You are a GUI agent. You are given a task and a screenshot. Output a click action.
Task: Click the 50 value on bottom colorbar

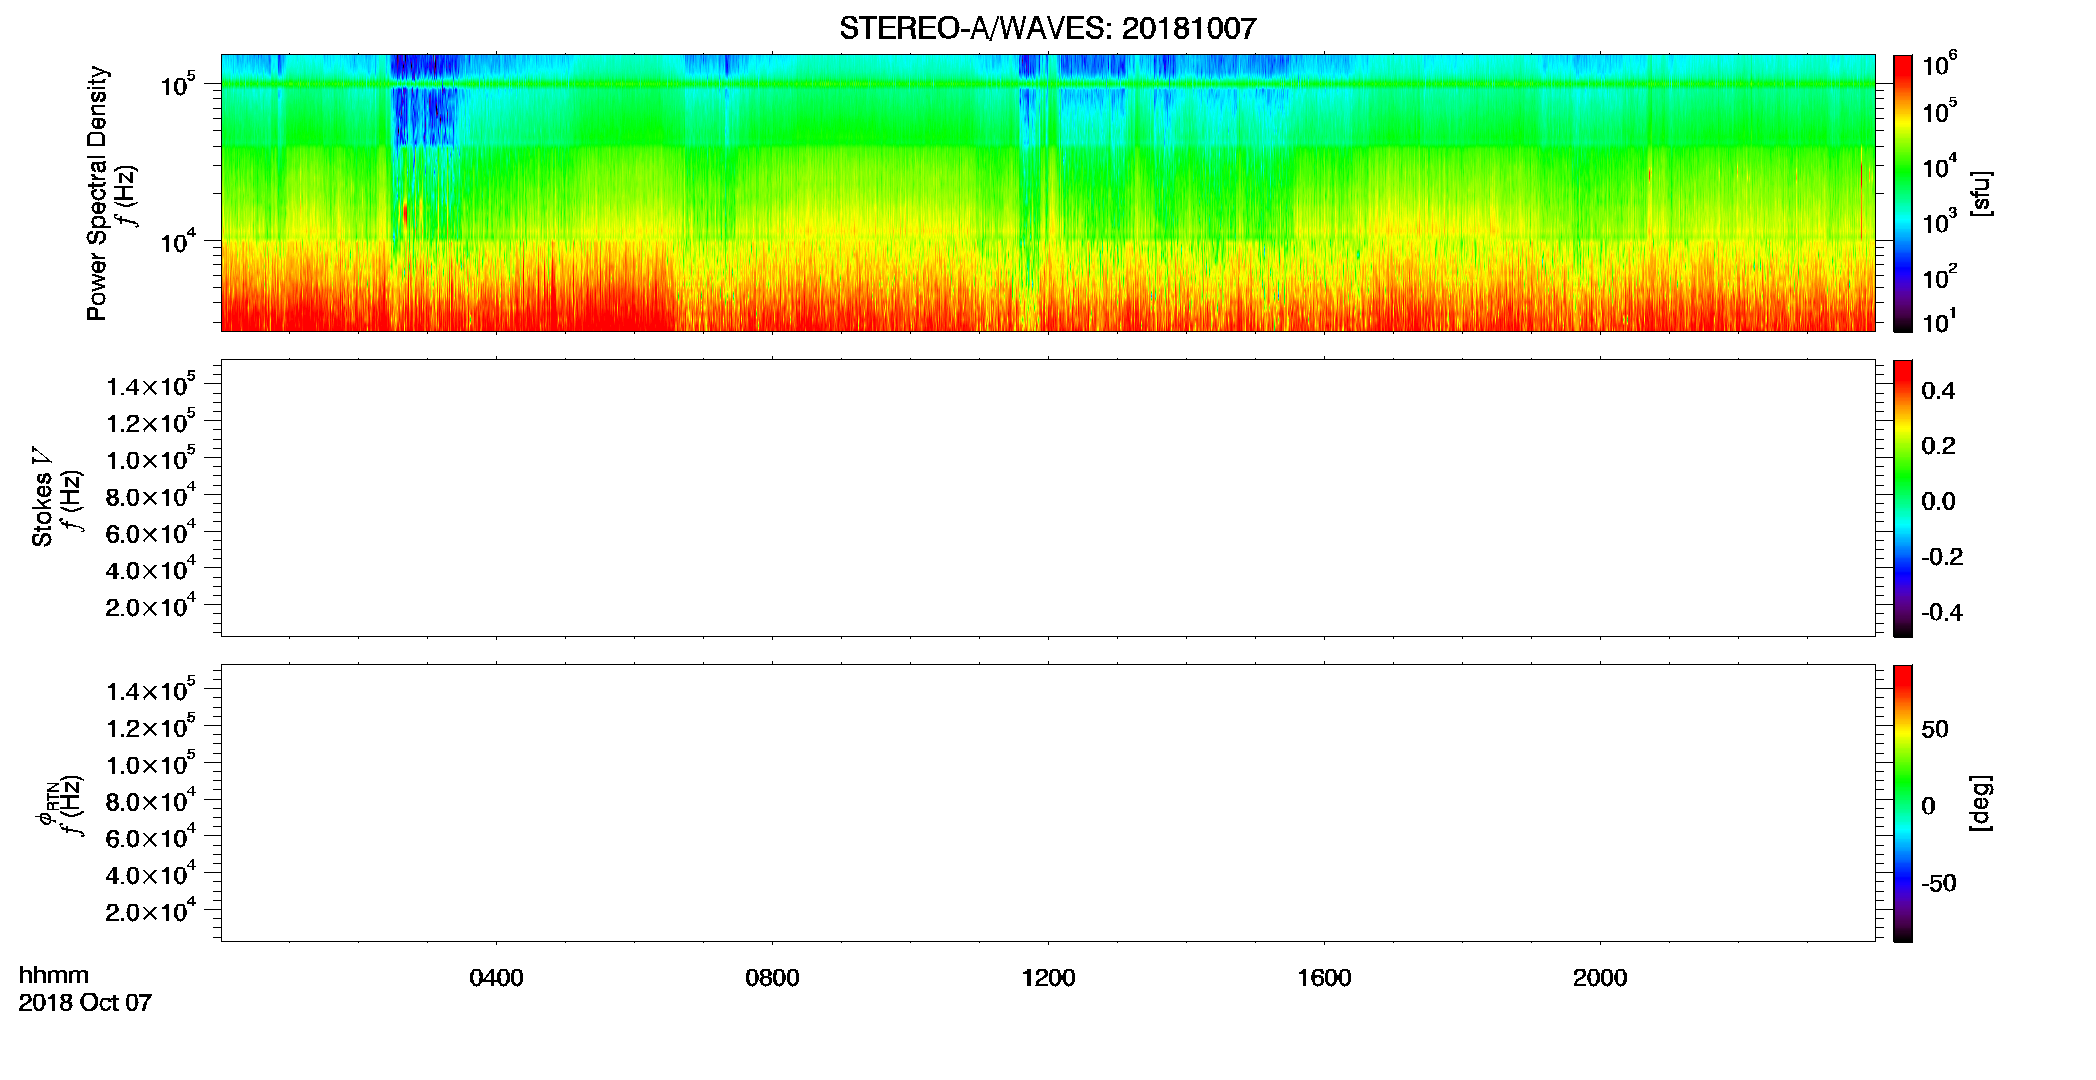click(1935, 729)
